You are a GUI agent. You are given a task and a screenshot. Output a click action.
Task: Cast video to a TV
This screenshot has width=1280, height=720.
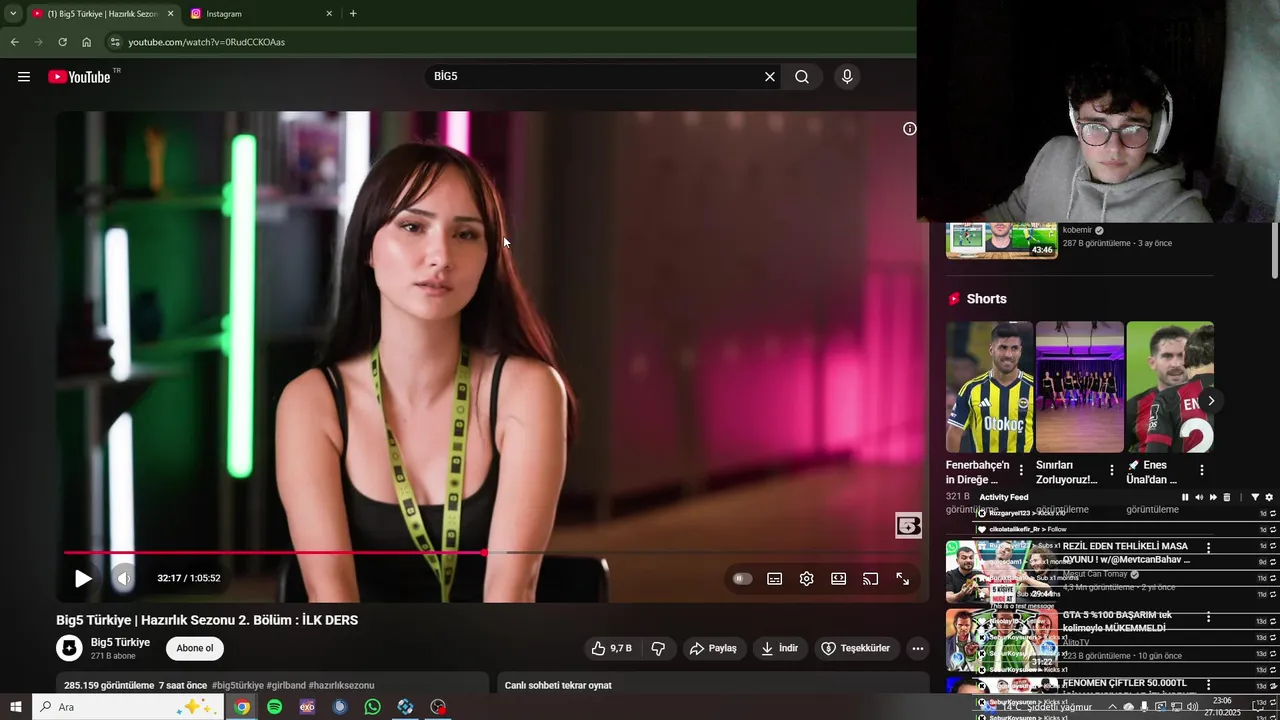click(x=870, y=578)
